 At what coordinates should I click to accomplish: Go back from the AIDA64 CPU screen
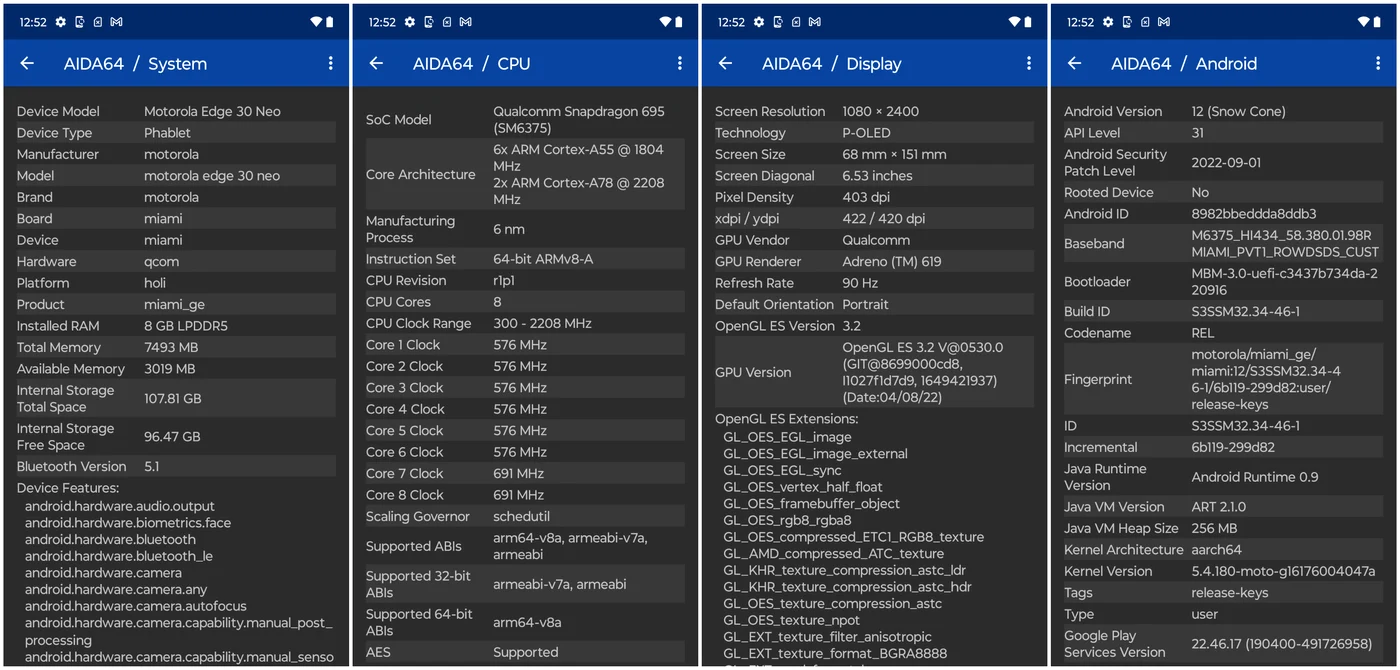[376, 63]
